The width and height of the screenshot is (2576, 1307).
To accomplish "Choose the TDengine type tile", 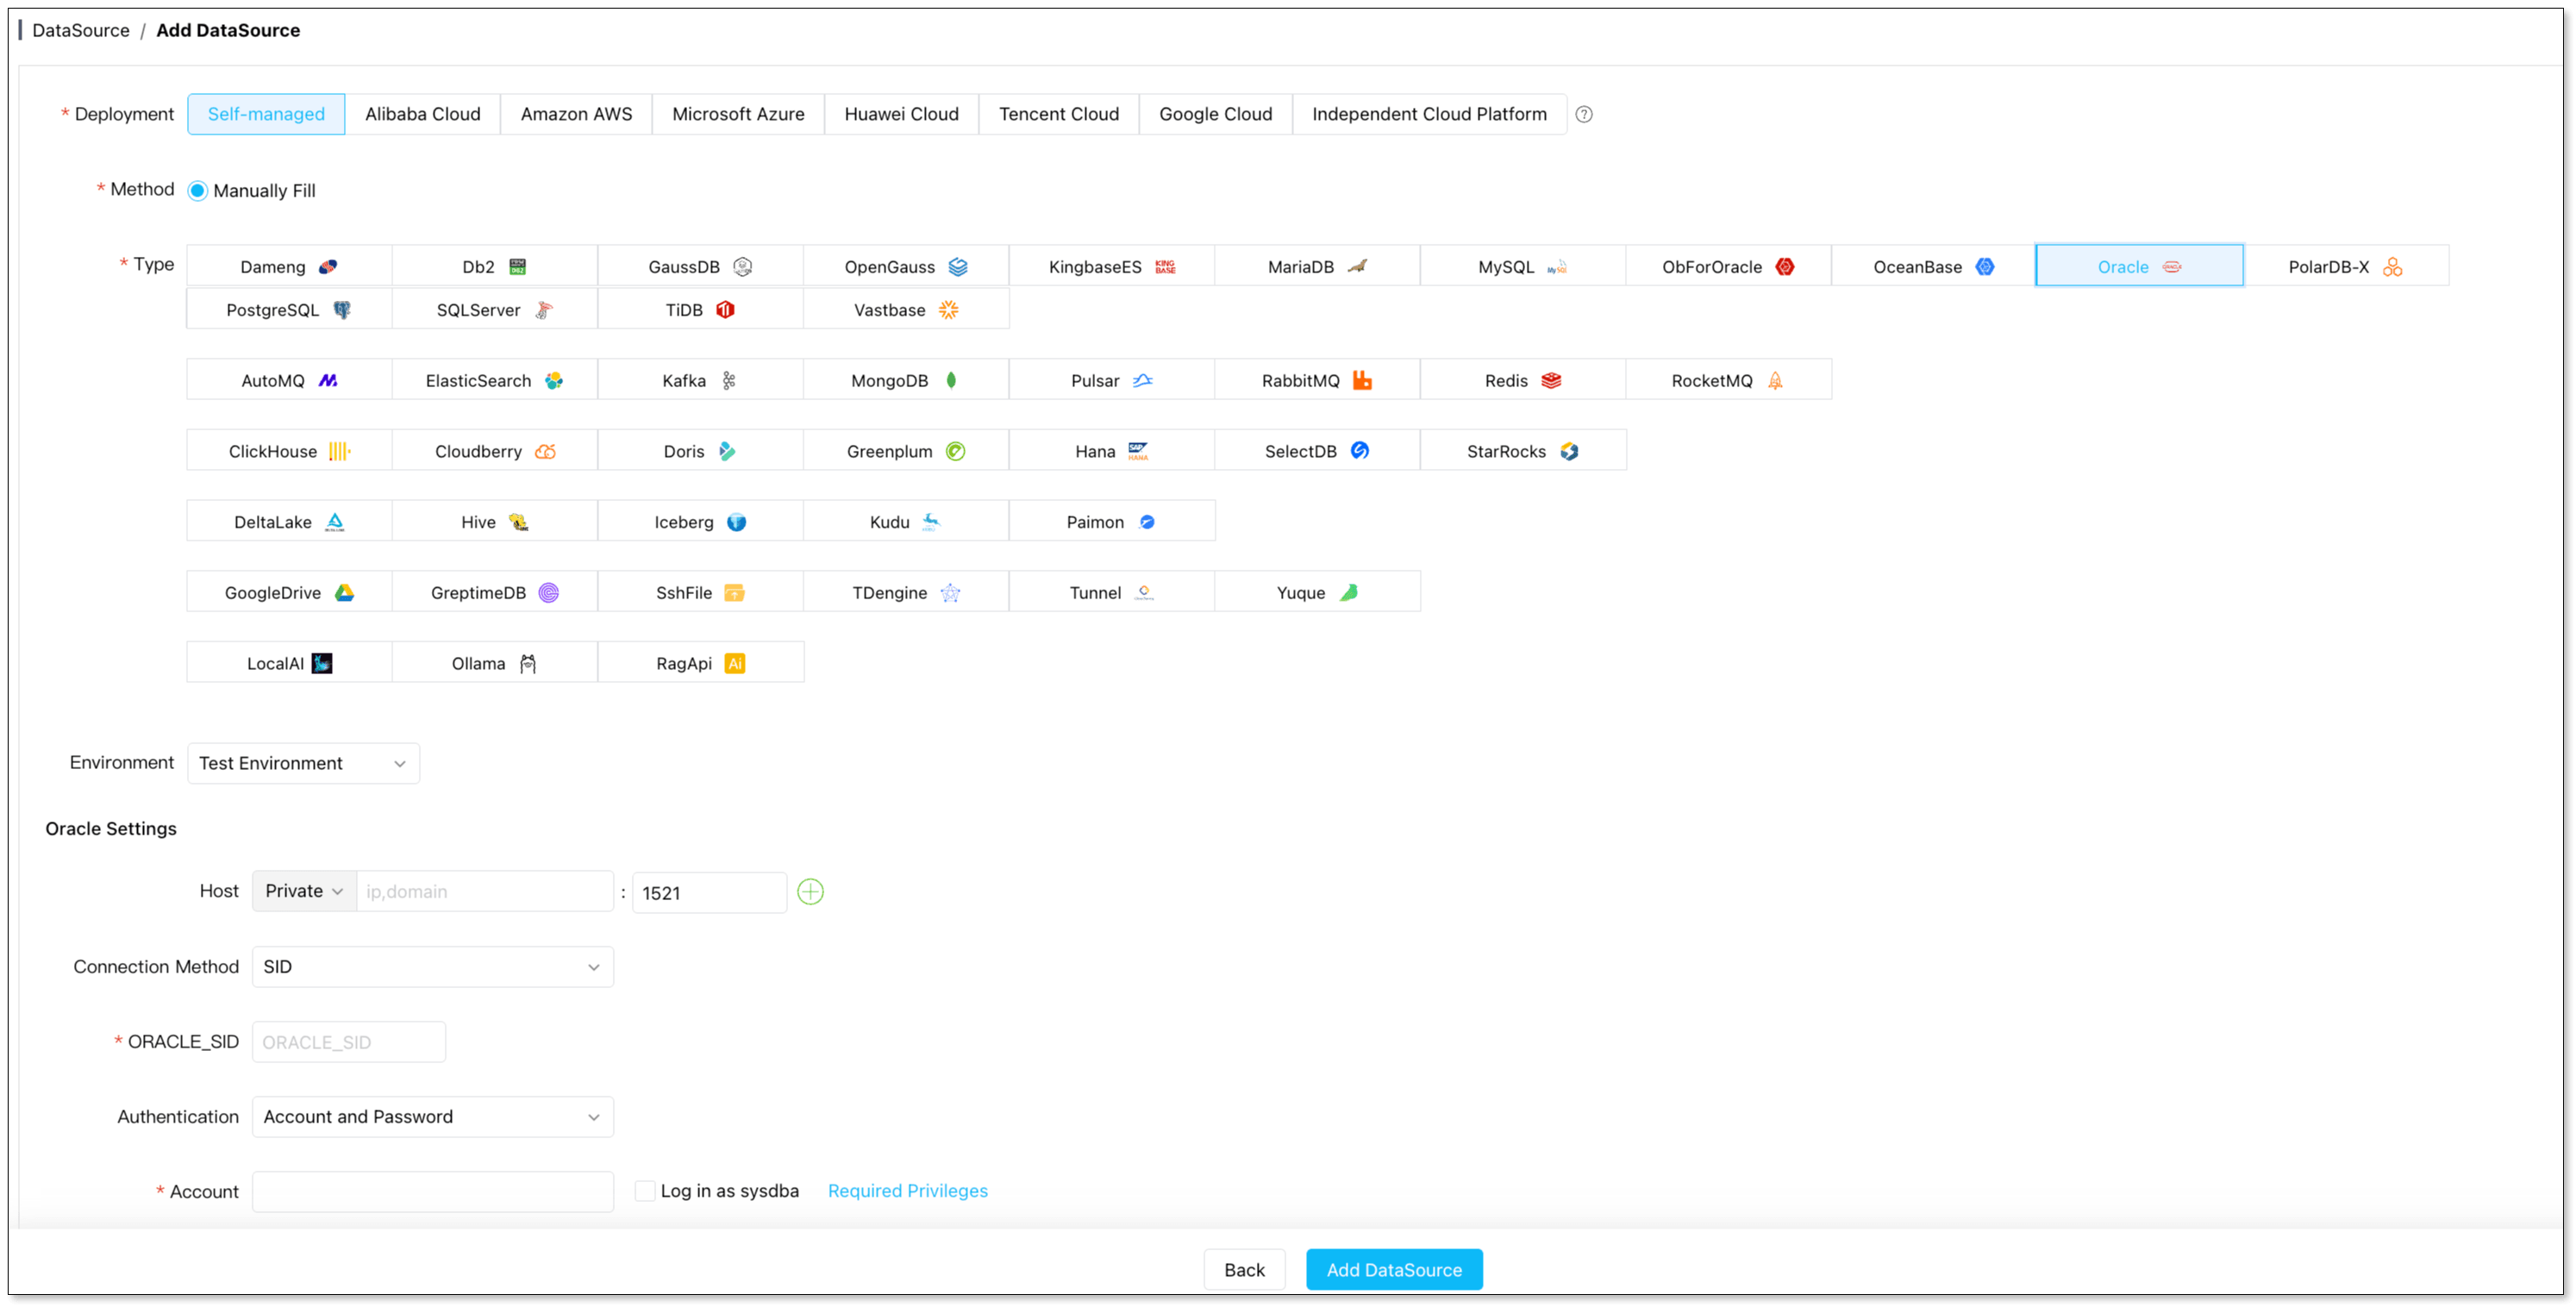I will (x=906, y=592).
